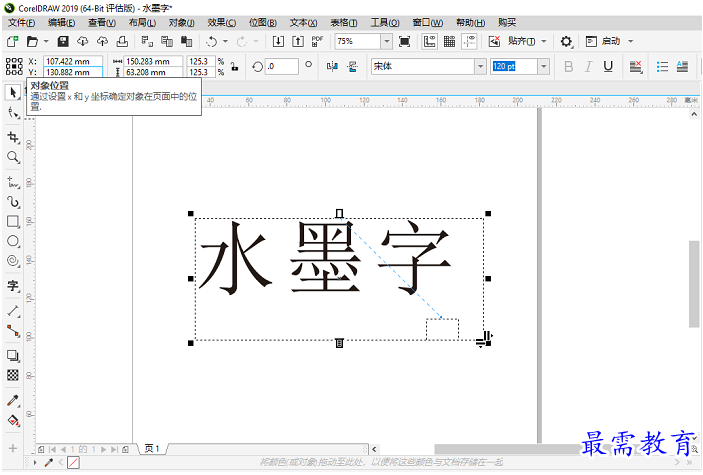Switch to the Page 1 tab
This screenshot has width=703, height=475.
(x=152, y=448)
